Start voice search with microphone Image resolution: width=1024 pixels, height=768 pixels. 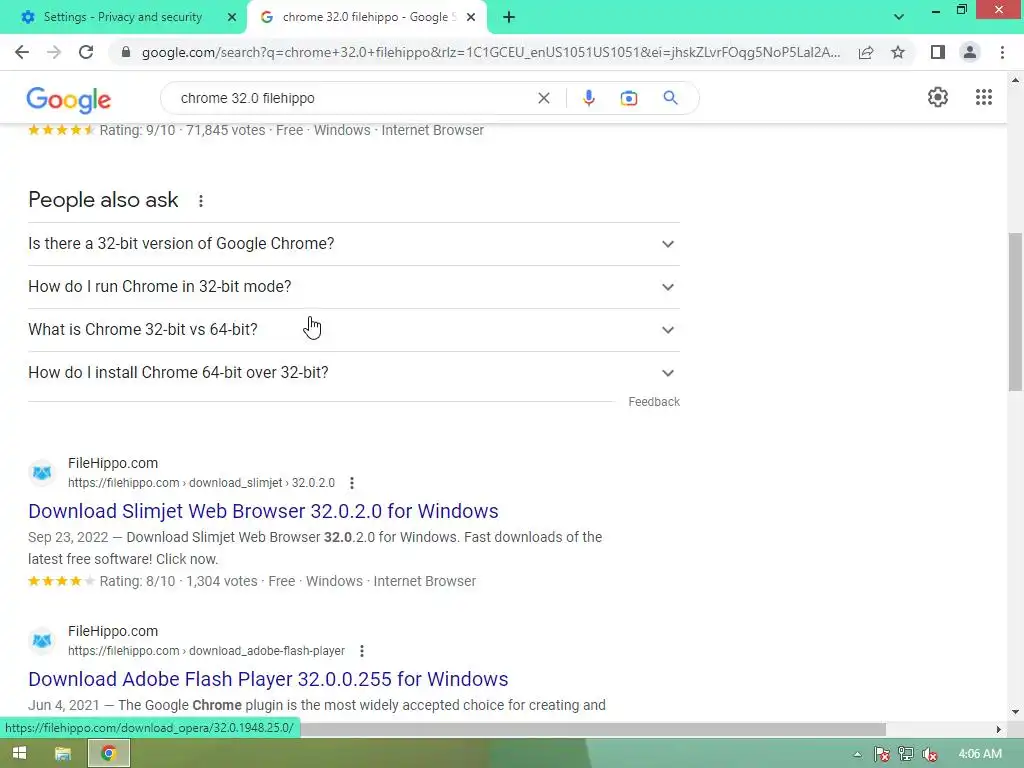[588, 98]
